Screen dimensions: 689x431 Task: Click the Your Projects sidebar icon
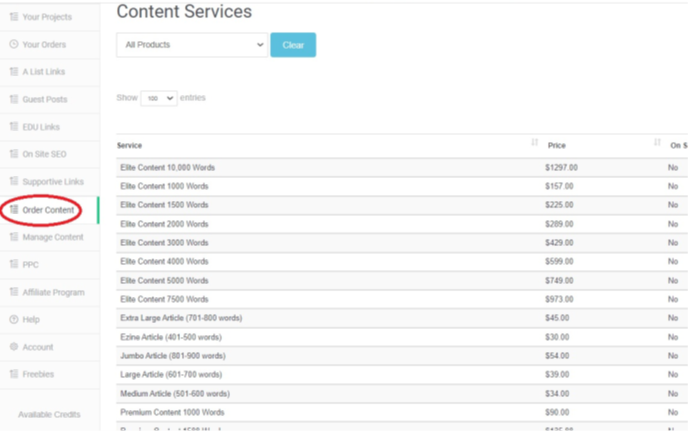[x=13, y=17]
